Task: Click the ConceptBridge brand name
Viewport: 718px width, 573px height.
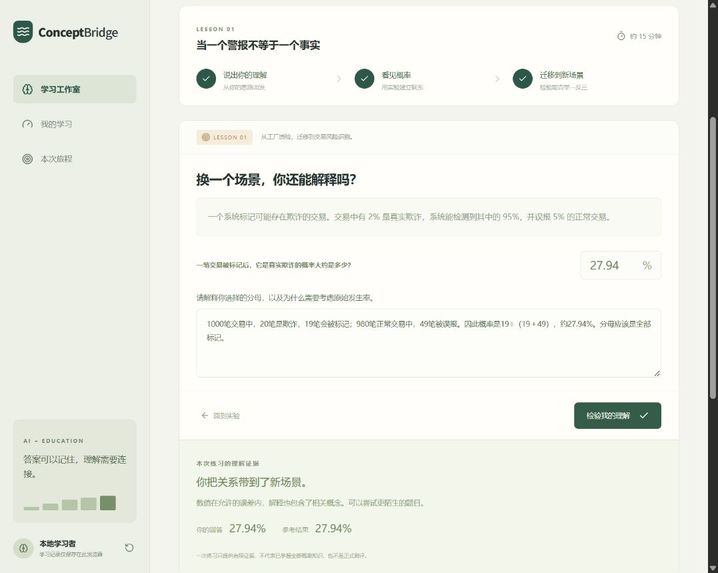Action: point(78,33)
